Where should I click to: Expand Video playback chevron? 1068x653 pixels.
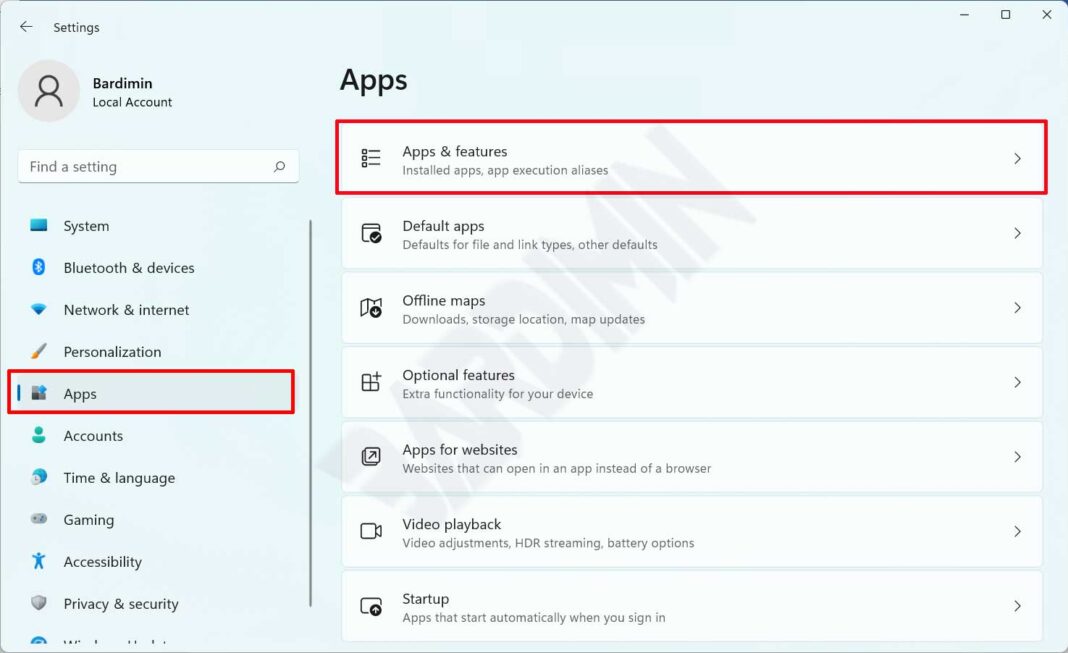(x=1017, y=532)
